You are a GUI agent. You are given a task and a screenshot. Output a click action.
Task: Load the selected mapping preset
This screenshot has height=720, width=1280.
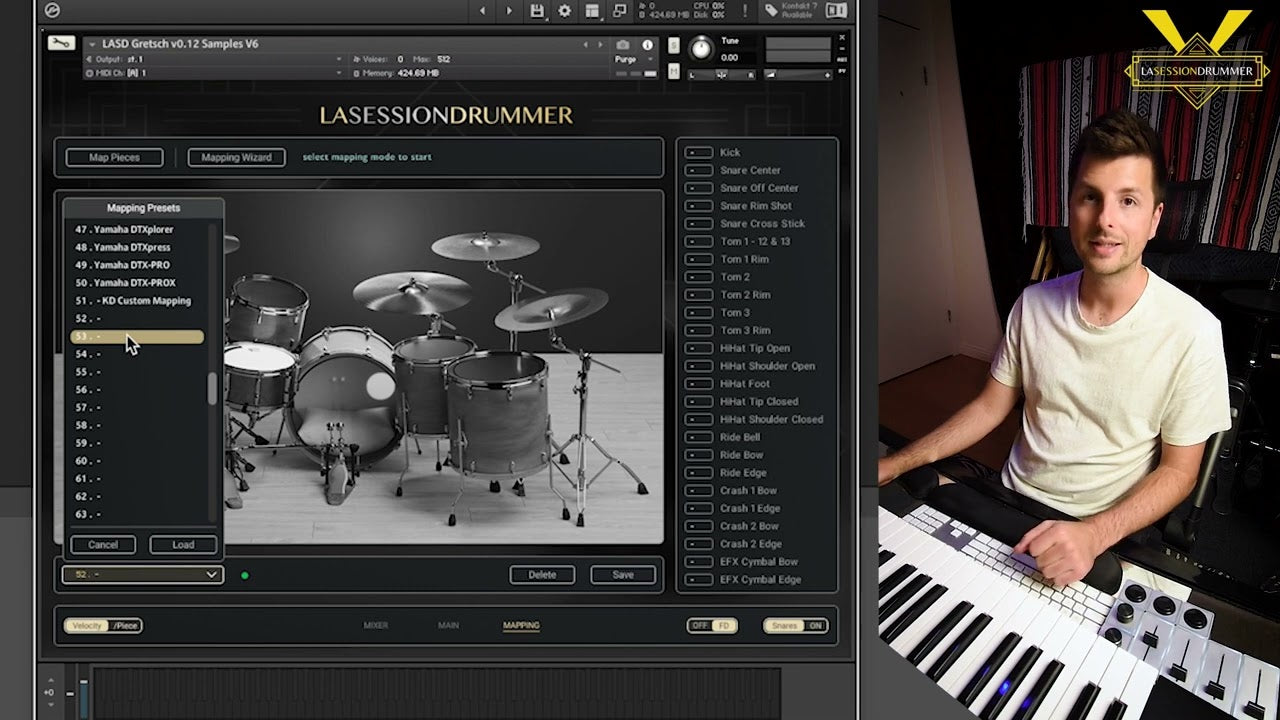[183, 545]
